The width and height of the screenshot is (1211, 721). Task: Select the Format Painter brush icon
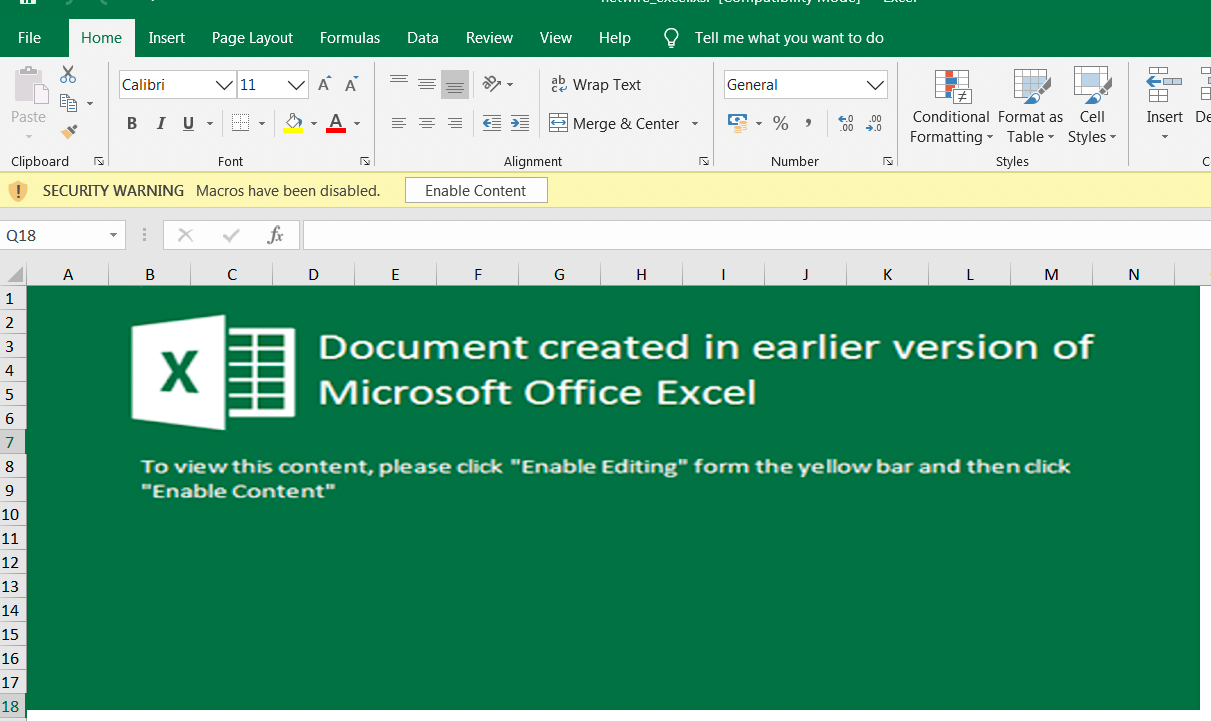(x=68, y=131)
